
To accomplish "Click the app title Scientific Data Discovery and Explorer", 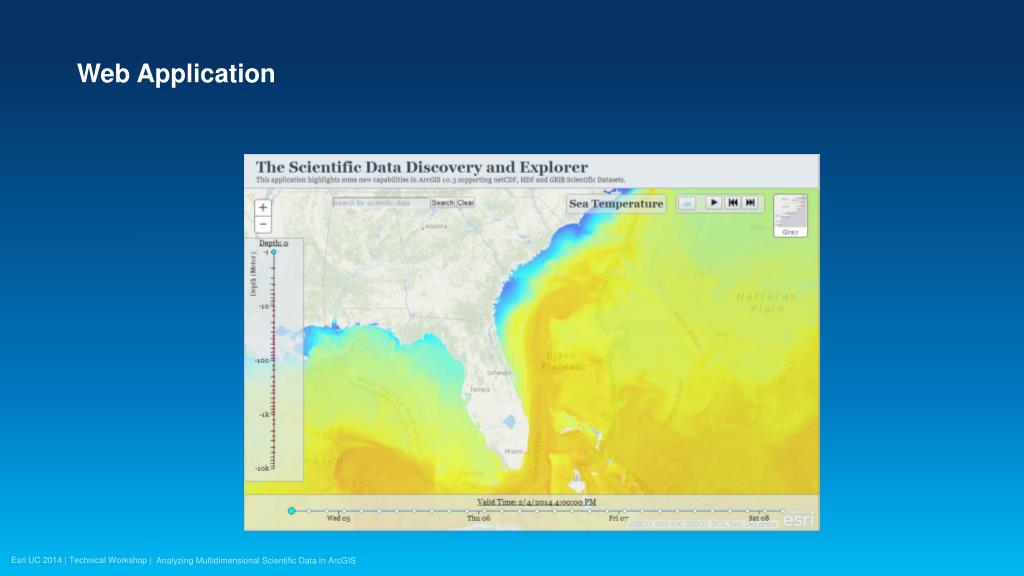I will click(x=422, y=167).
